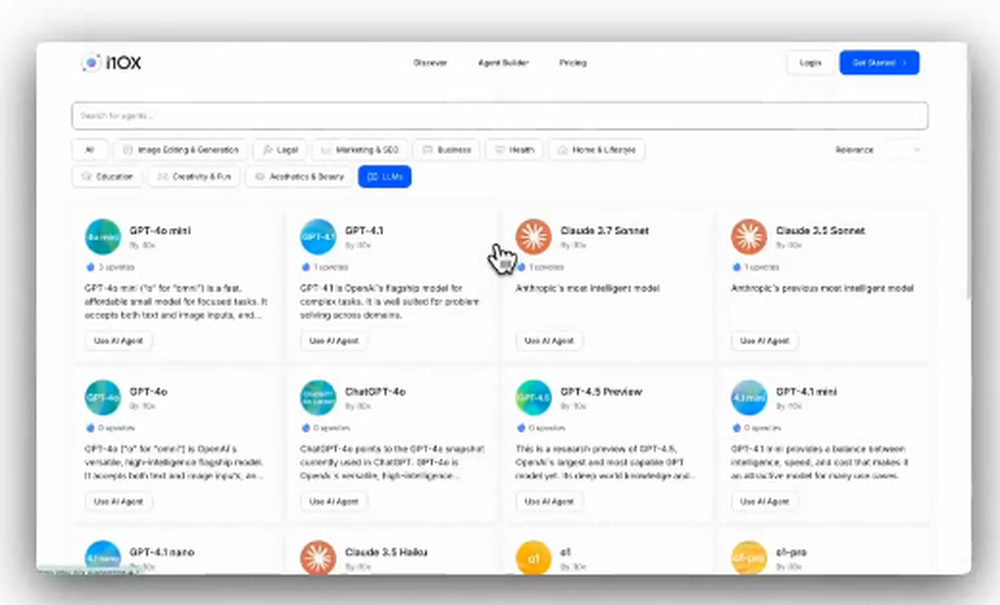Open the o1-pro agent avatar

click(x=749, y=557)
